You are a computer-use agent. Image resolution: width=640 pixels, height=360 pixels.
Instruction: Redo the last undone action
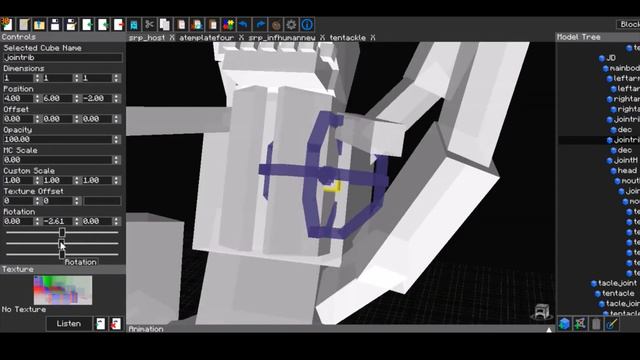pyautogui.click(x=260, y=24)
